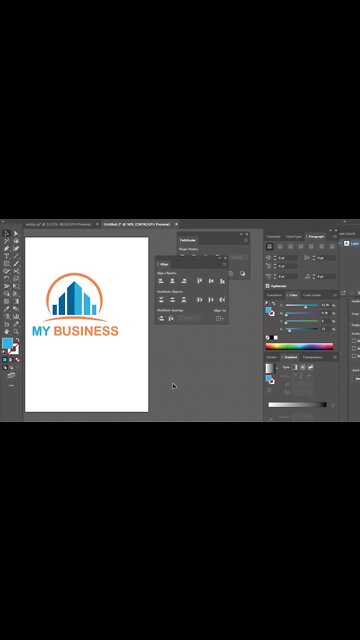
Task: Click the Cyan percentage value field
Action: click(325, 305)
